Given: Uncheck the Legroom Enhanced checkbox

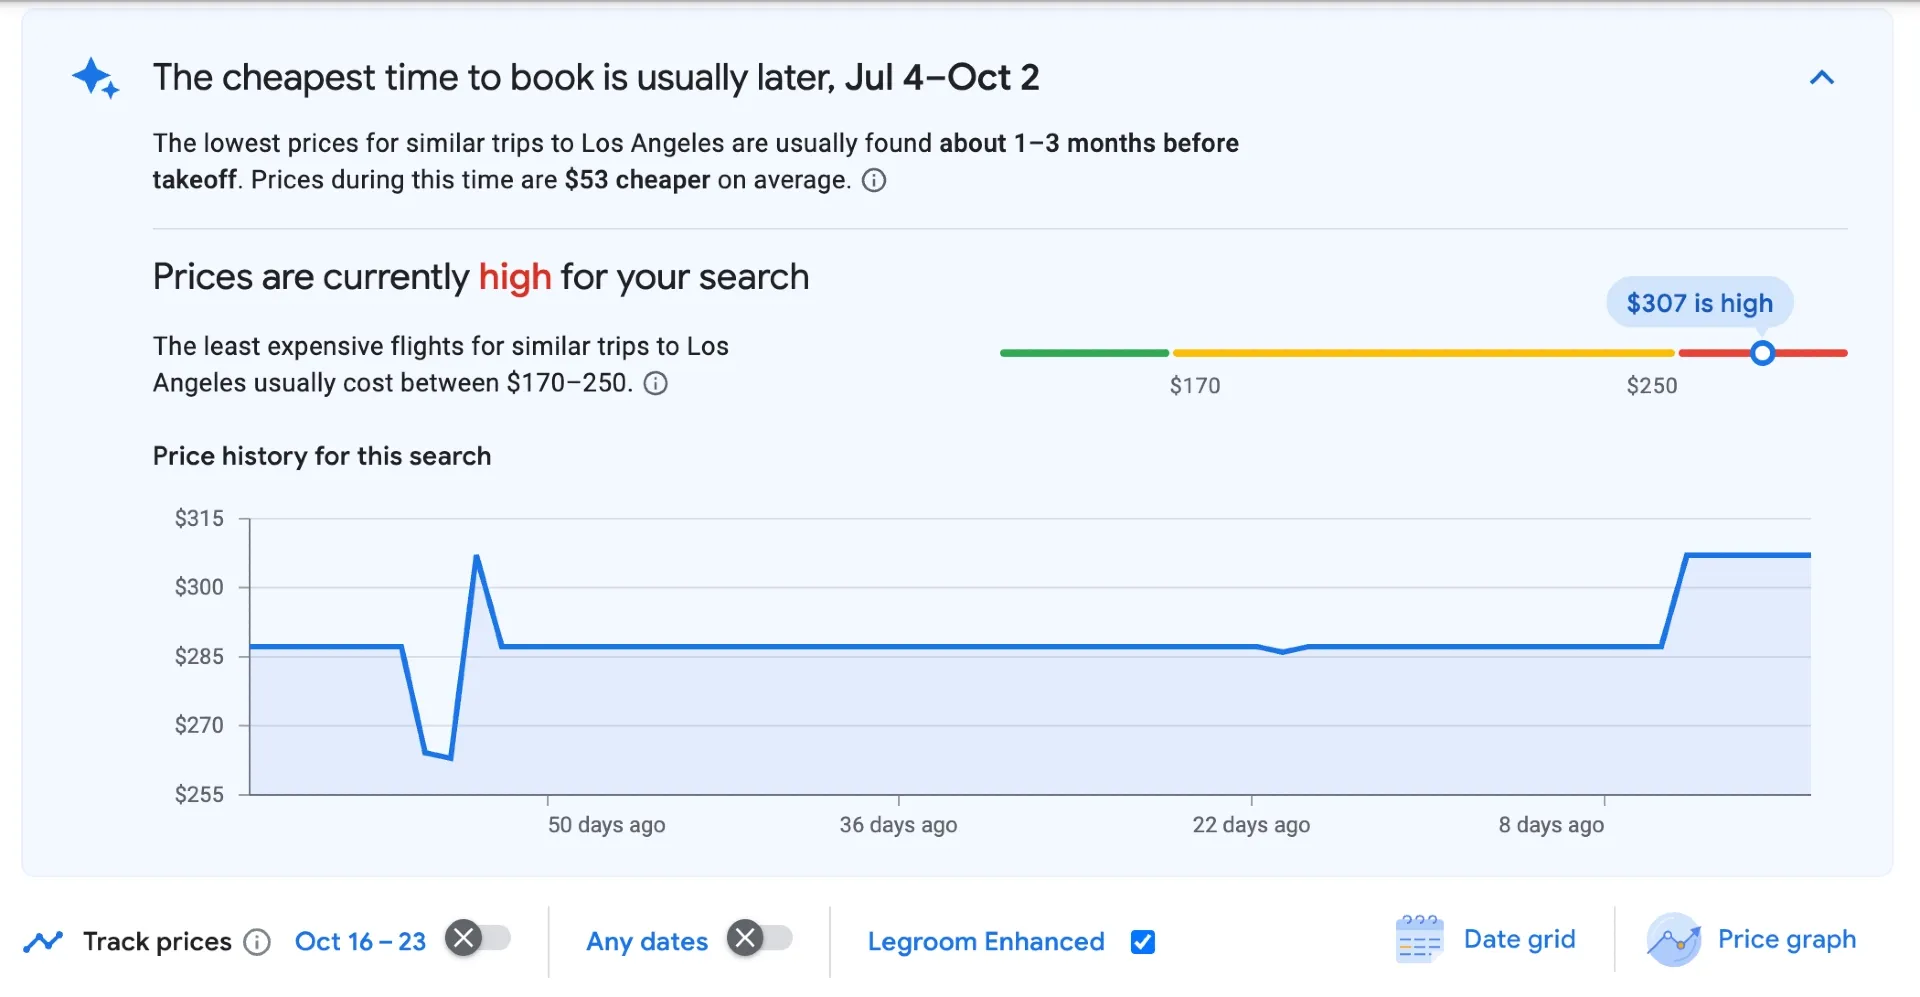Looking at the screenshot, I should 1143,941.
